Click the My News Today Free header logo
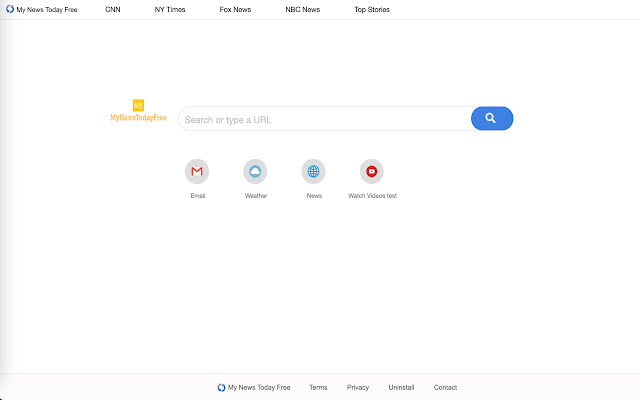 42,9
